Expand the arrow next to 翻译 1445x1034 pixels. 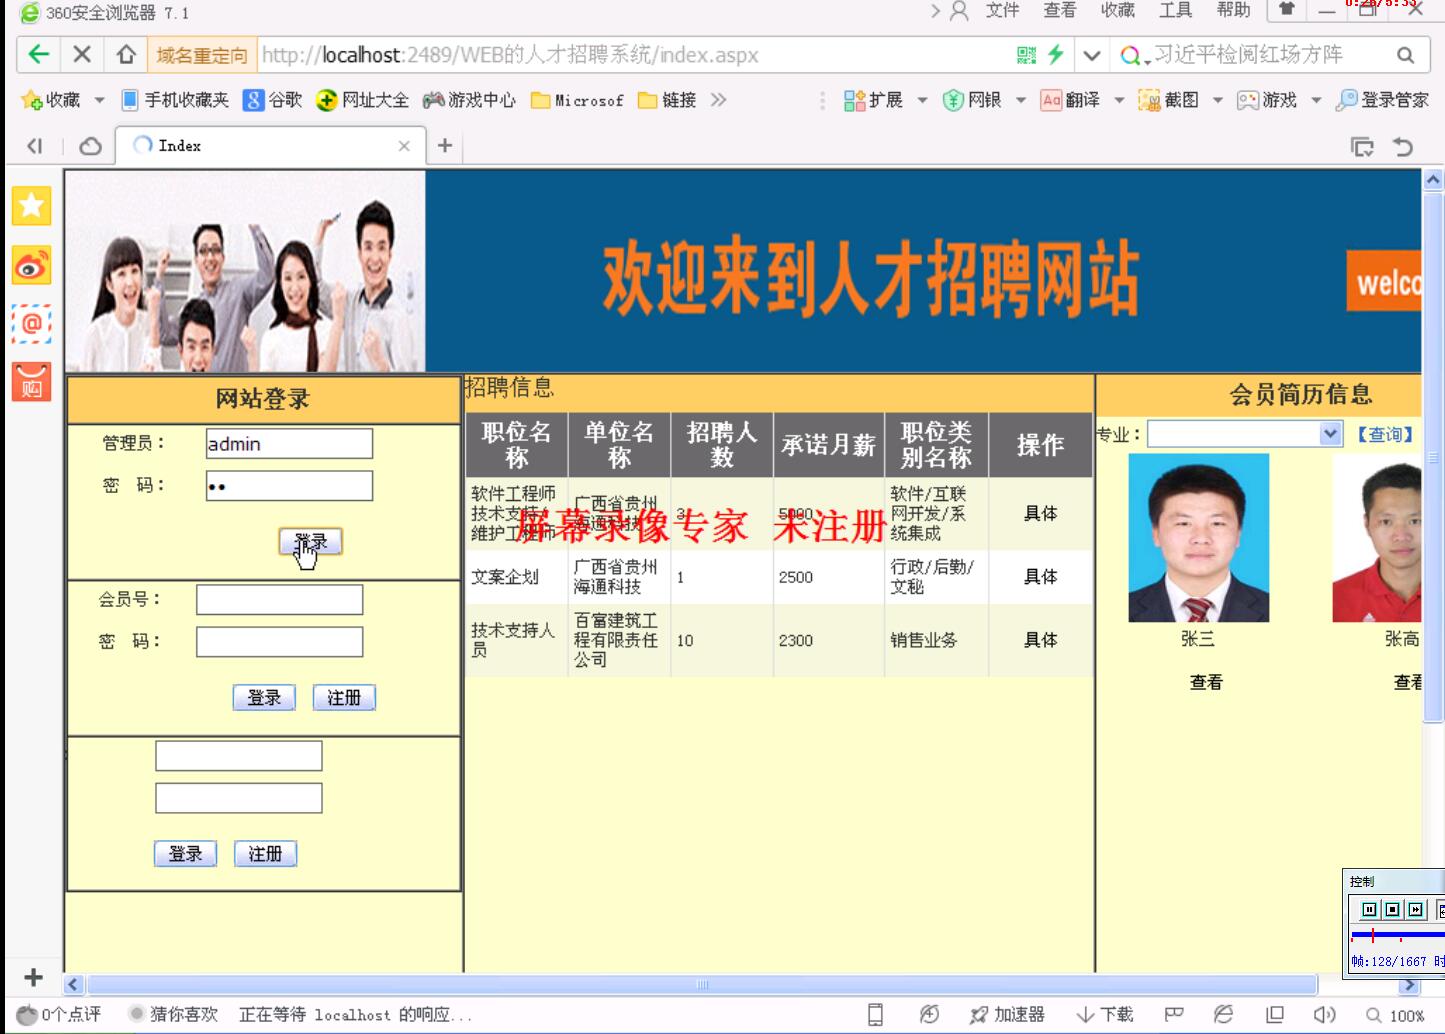click(x=1119, y=100)
